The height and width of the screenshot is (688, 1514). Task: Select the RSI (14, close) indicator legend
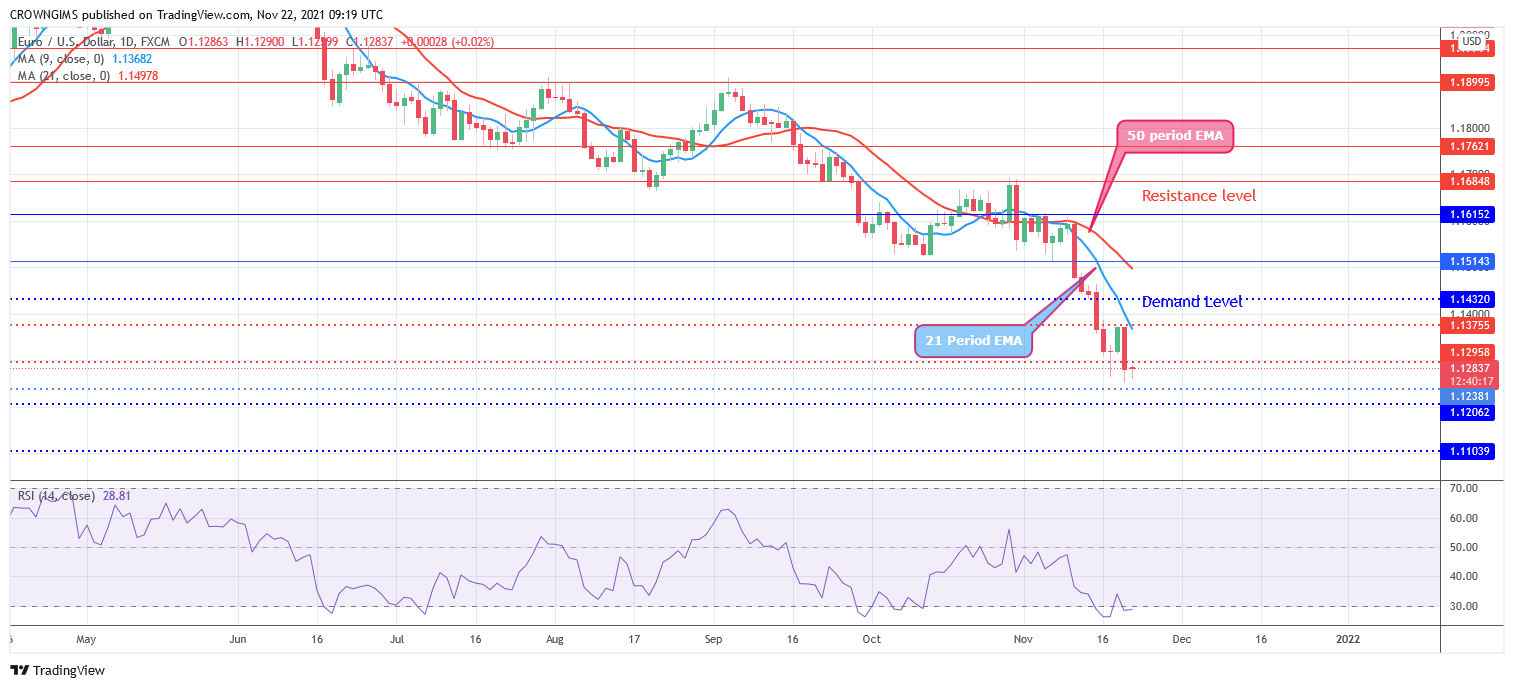point(56,496)
